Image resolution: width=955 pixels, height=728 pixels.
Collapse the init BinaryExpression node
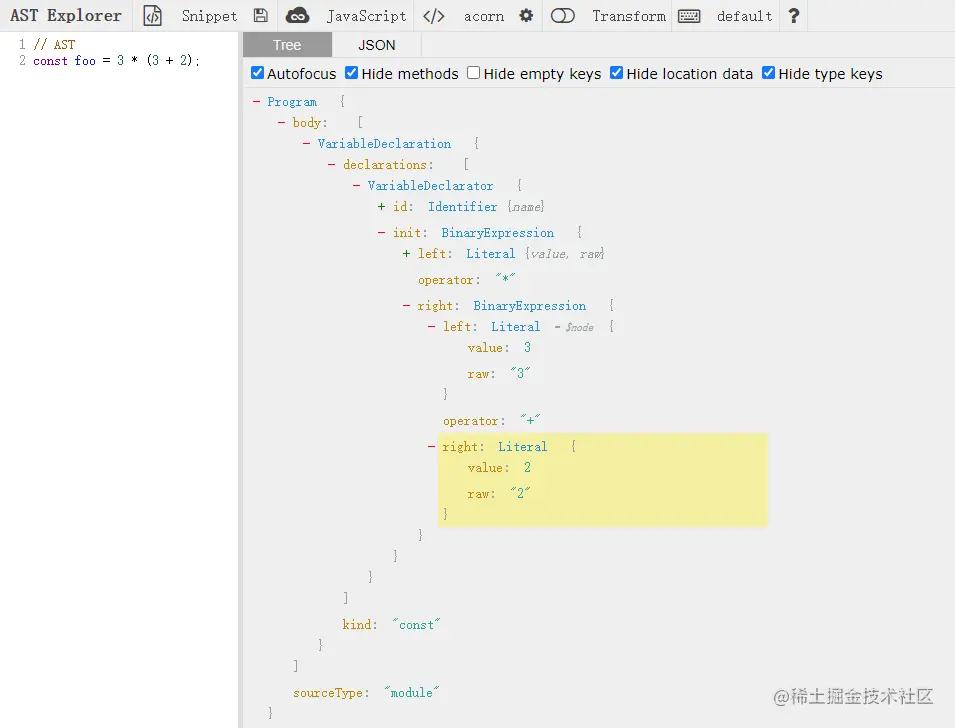click(x=381, y=233)
